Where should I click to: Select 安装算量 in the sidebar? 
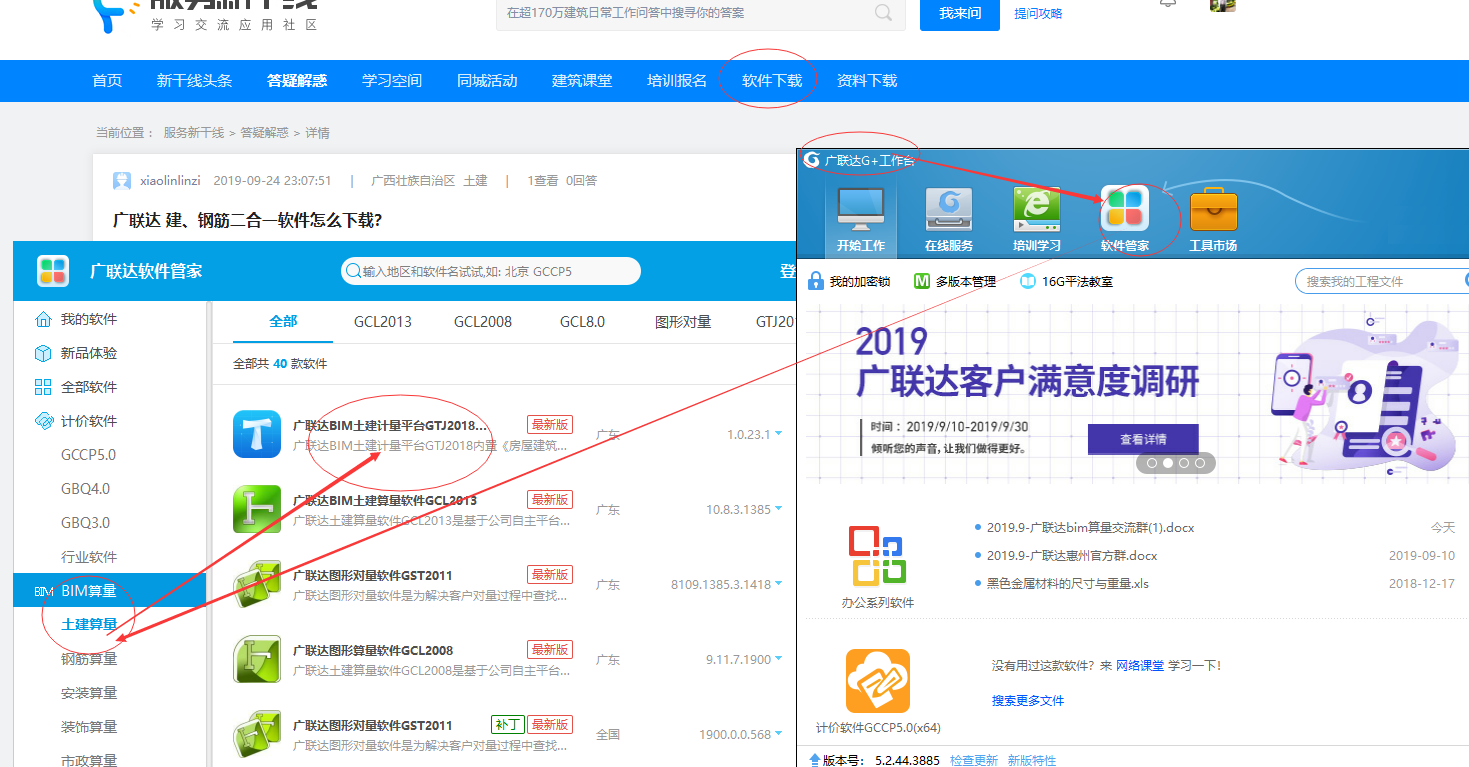tap(89, 693)
